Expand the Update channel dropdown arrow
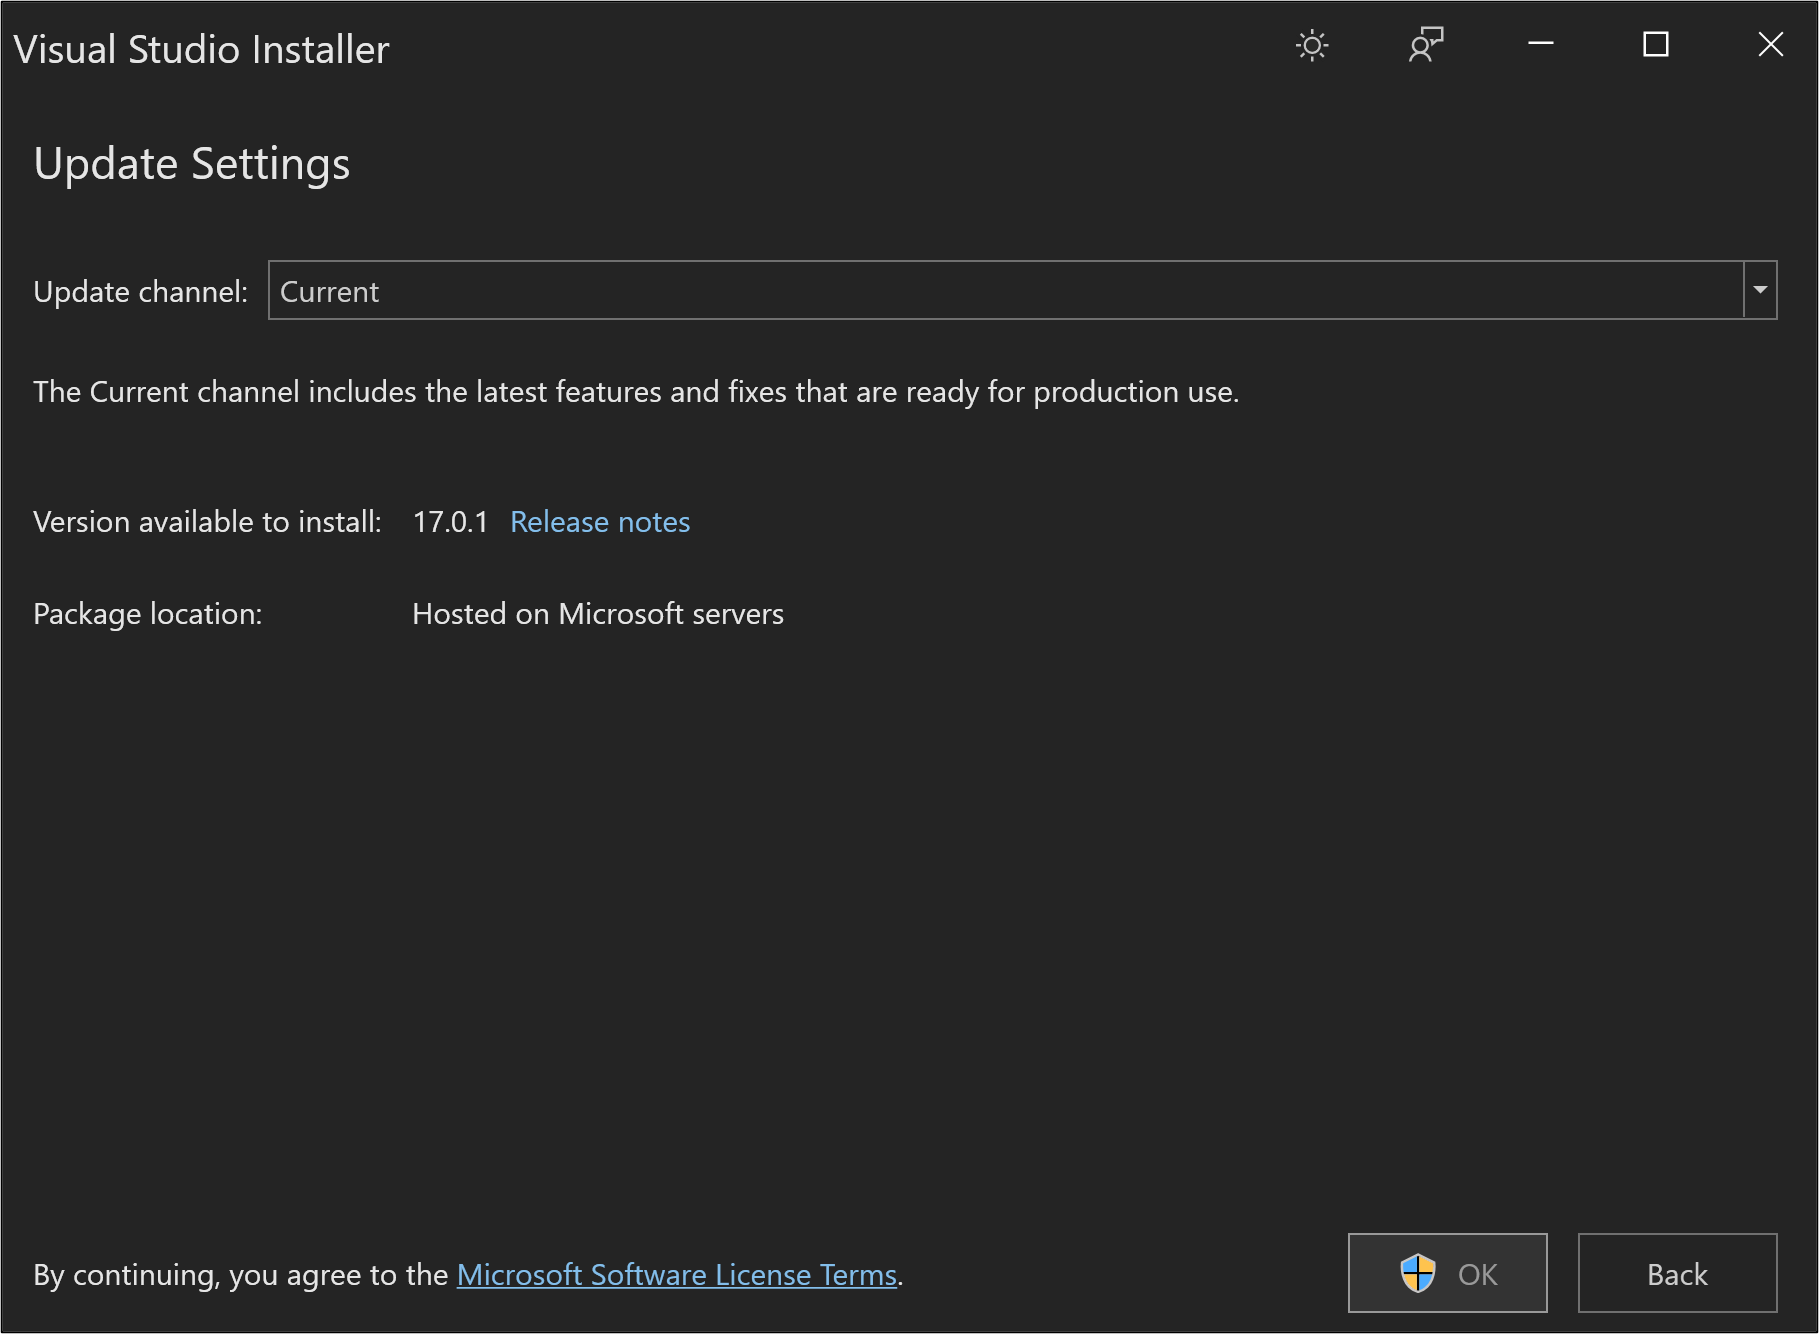1819x1334 pixels. click(1760, 290)
